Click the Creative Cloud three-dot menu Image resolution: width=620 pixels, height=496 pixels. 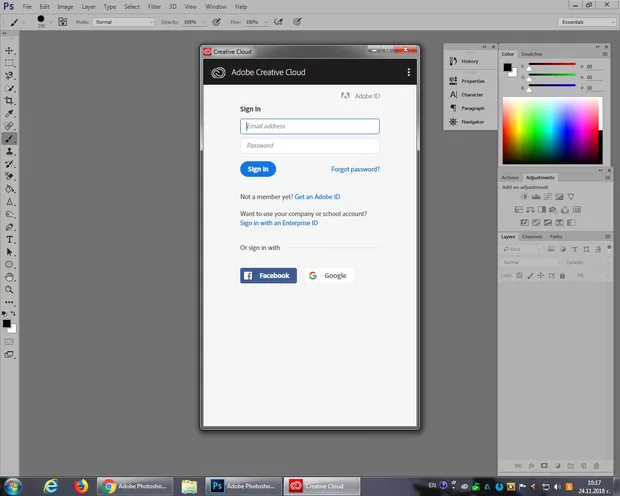click(x=409, y=73)
